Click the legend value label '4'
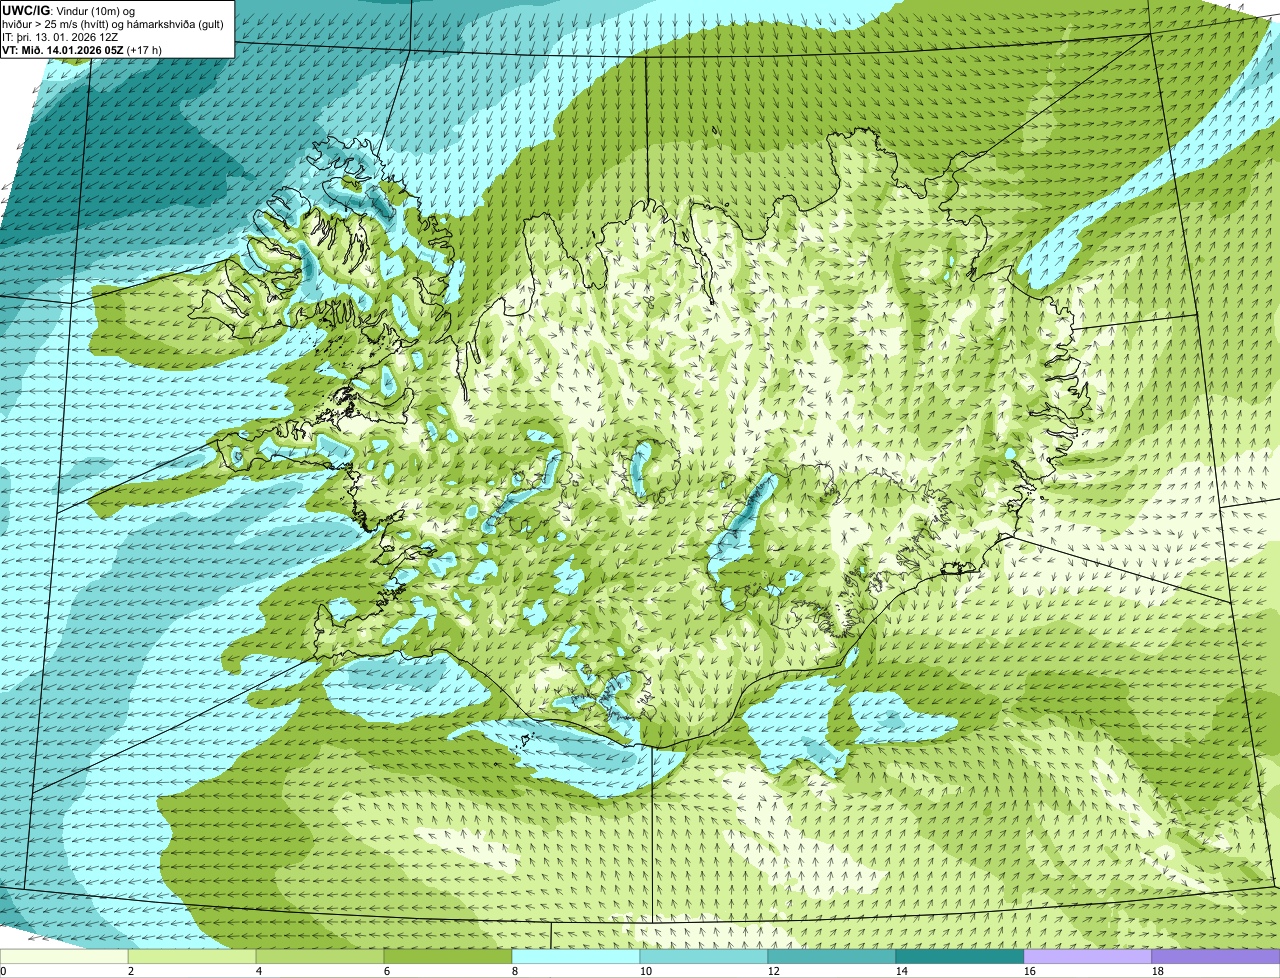 (259, 971)
